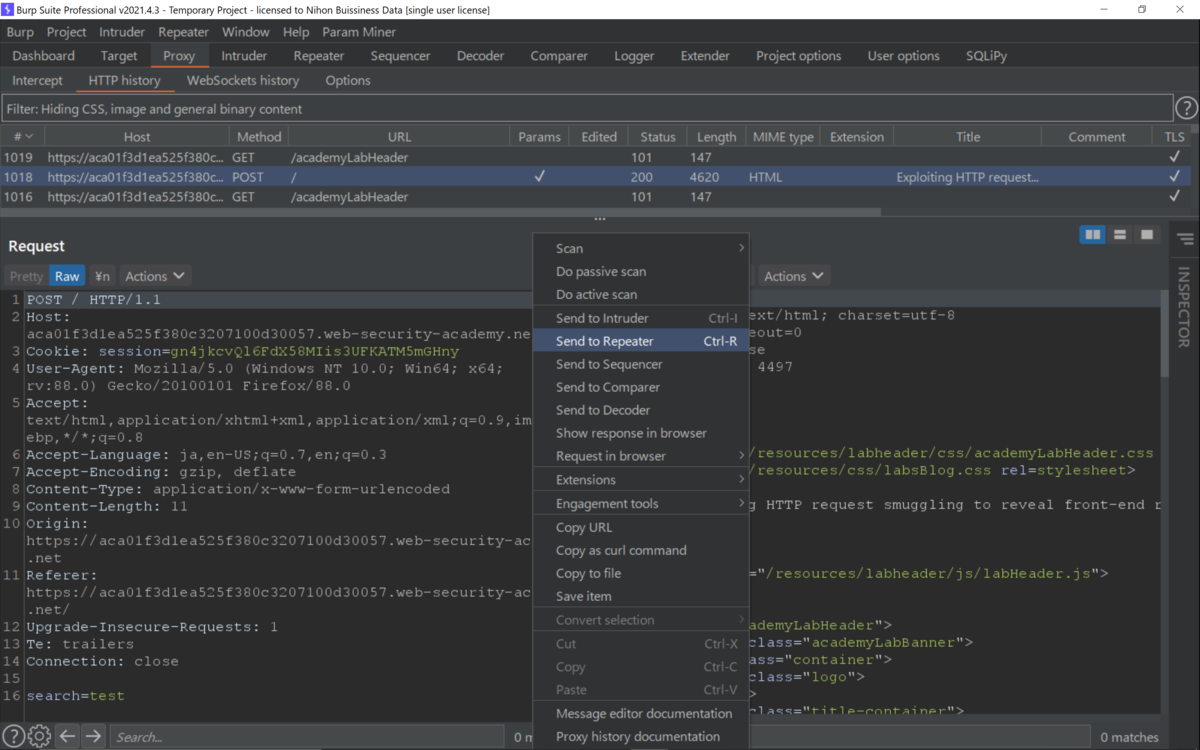
Task: Open the Project menu
Action: coord(66,32)
